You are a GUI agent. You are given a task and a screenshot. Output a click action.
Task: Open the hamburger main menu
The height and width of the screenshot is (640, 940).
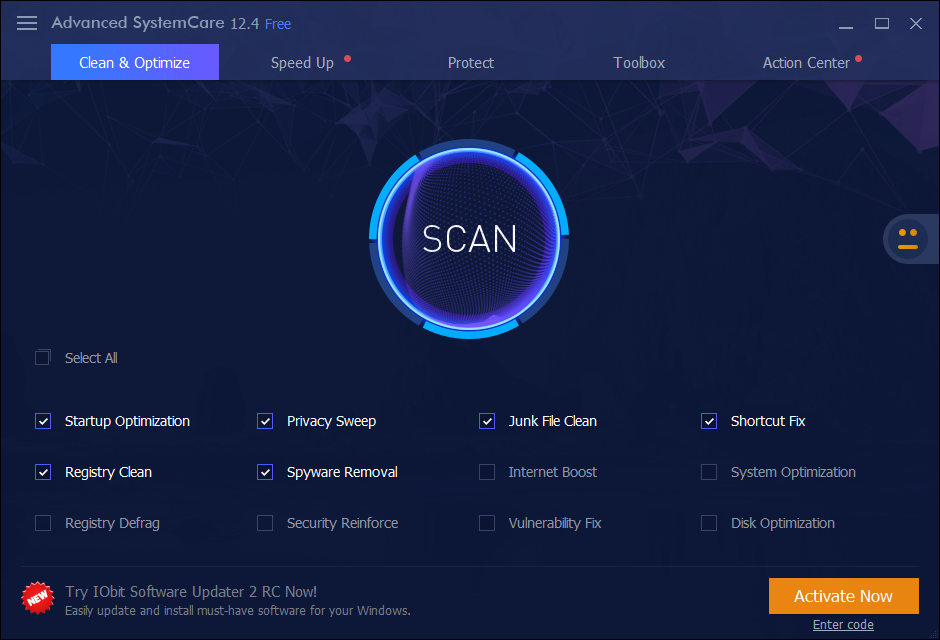pyautogui.click(x=27, y=23)
